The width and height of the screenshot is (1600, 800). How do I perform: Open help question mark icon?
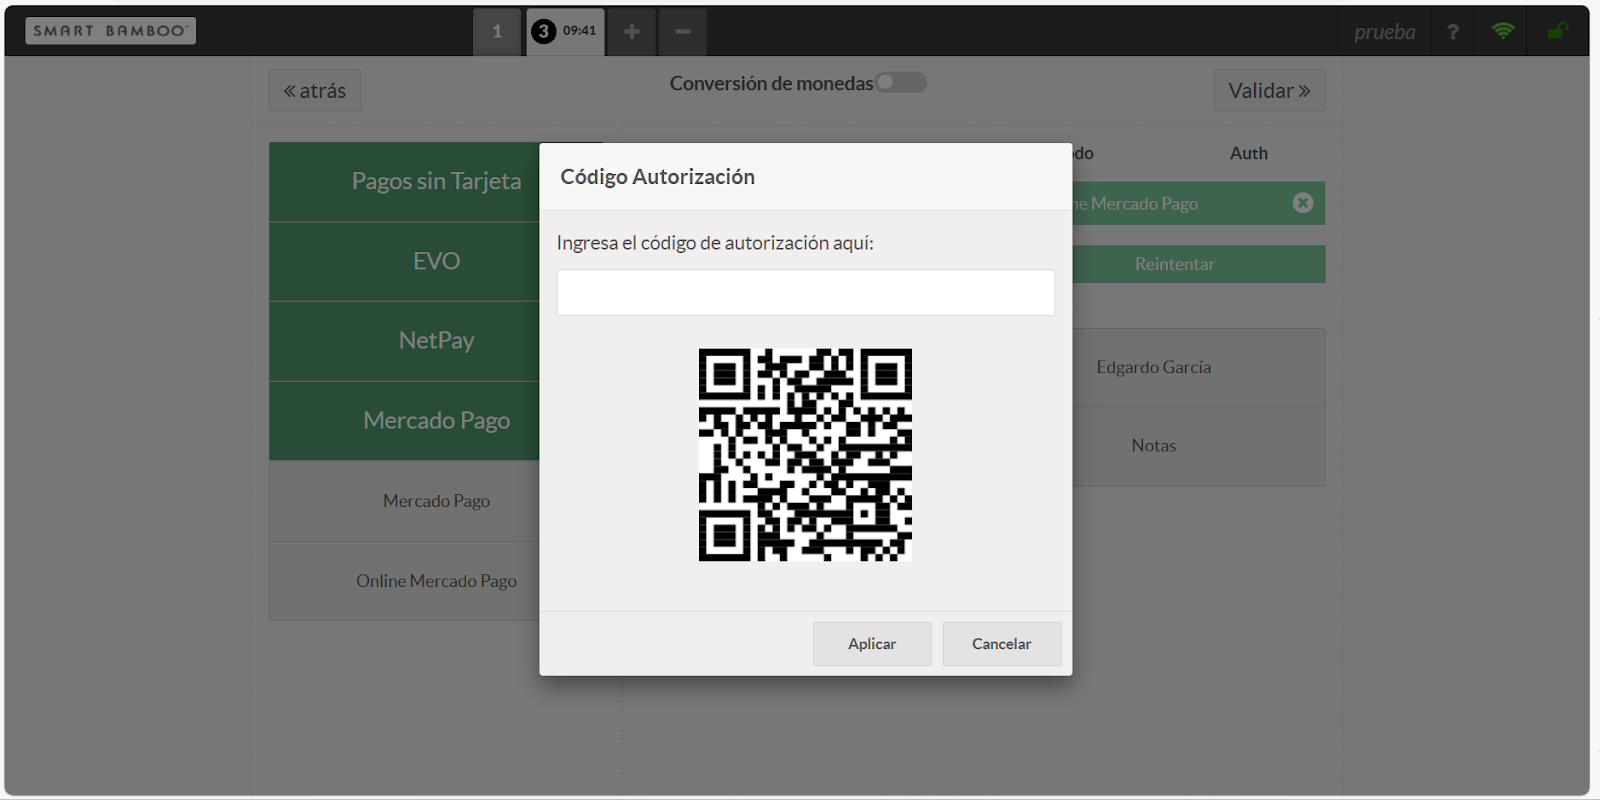1453,32
